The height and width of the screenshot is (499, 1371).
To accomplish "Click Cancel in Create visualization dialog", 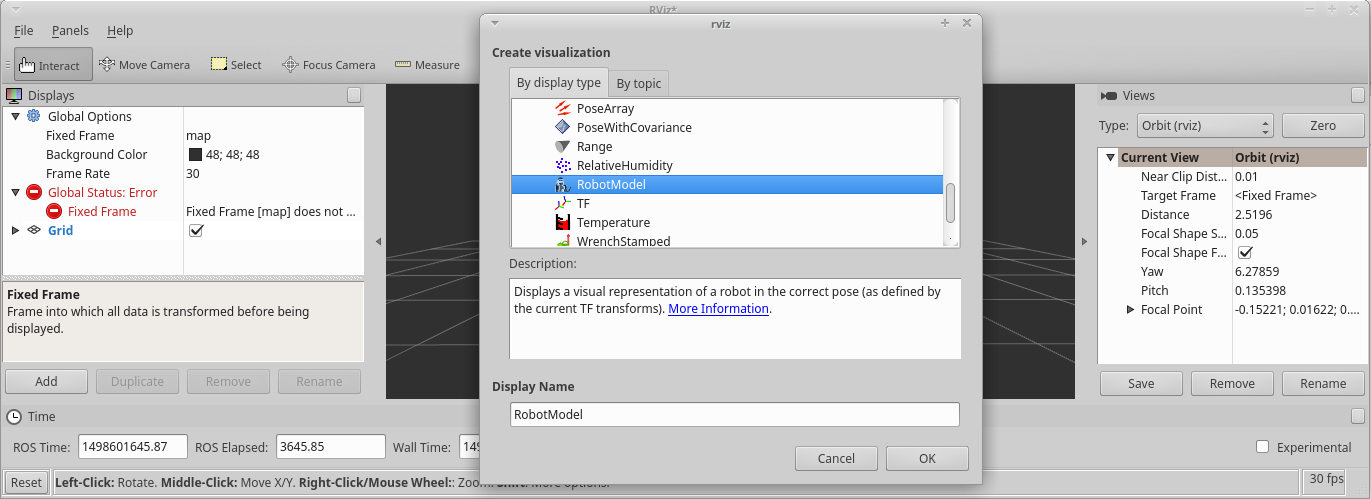I will pos(836,458).
